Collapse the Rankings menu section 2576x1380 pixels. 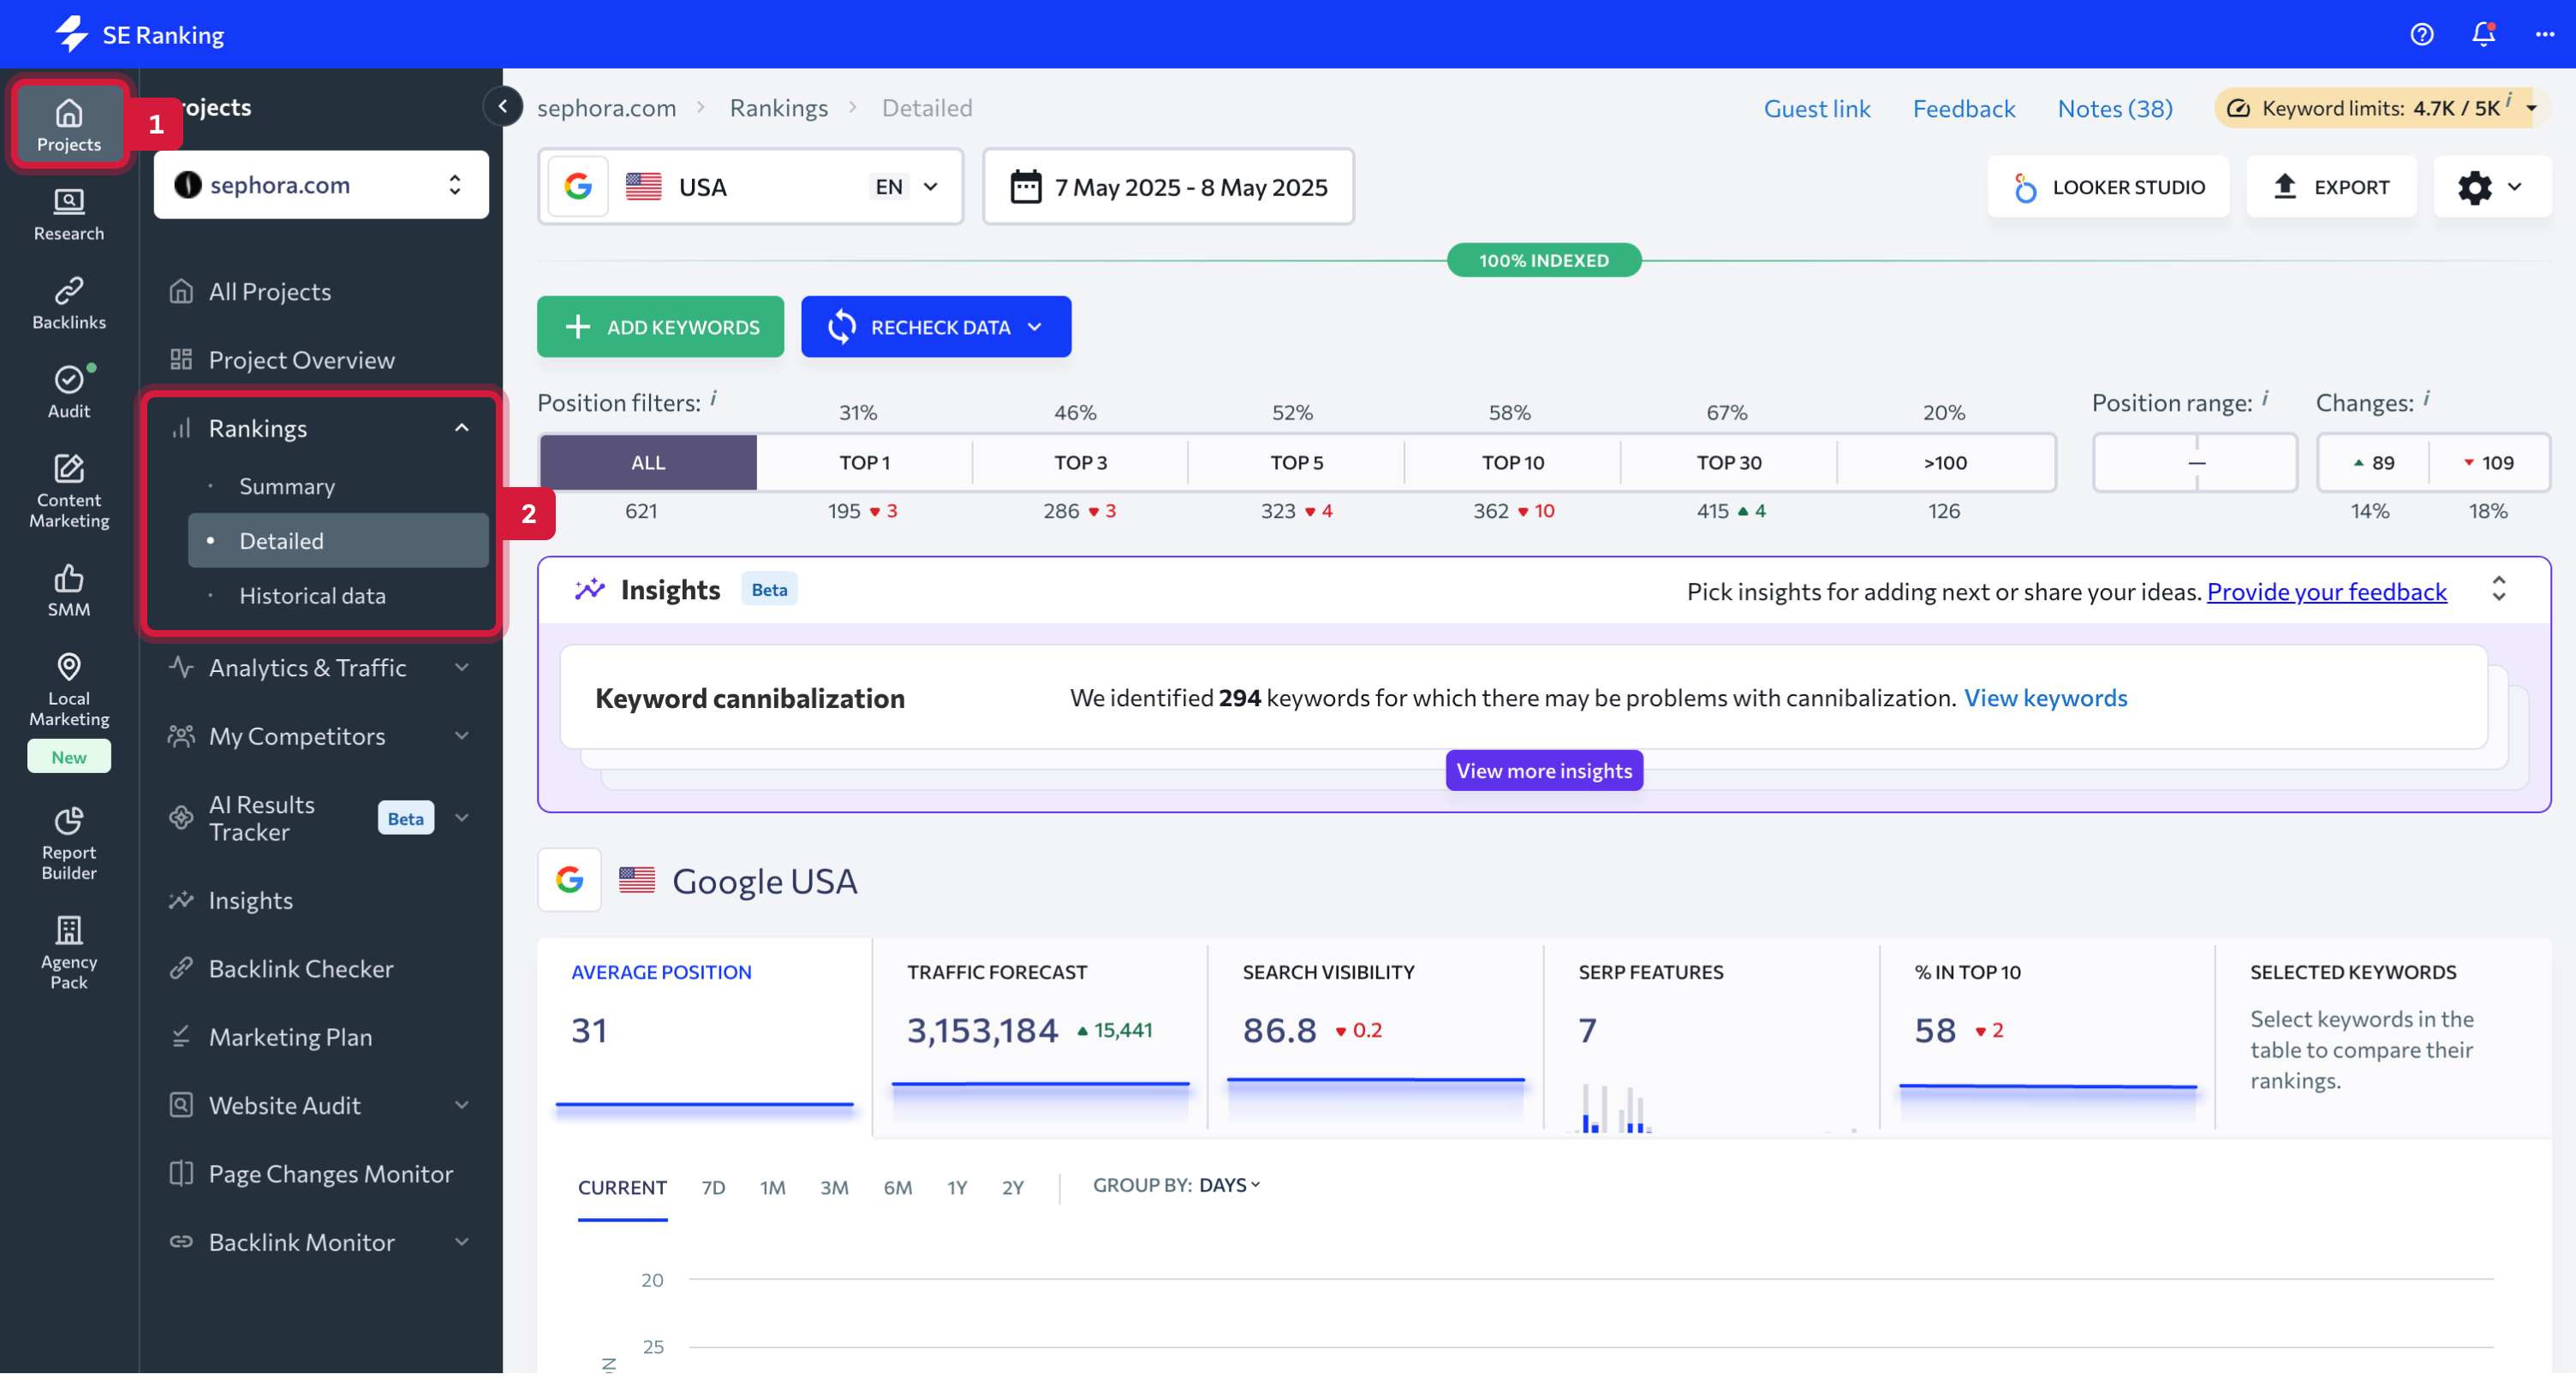[461, 428]
